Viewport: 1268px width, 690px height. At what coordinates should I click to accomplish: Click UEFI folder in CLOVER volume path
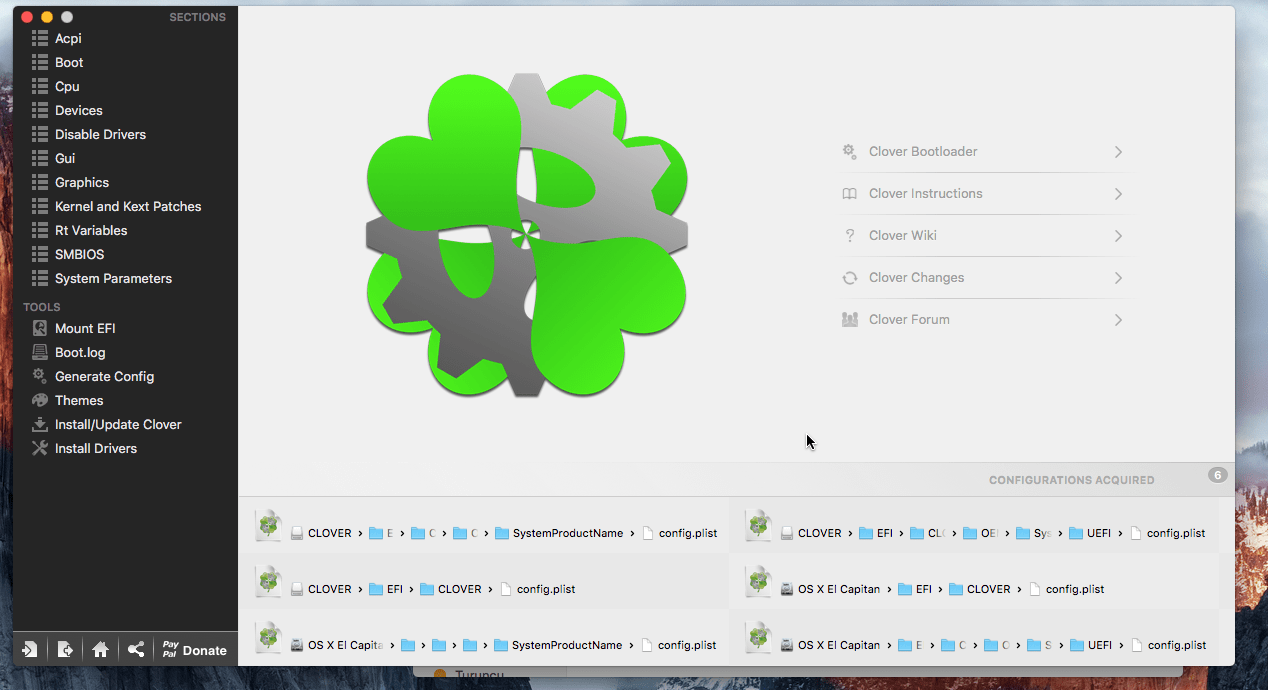1090,533
